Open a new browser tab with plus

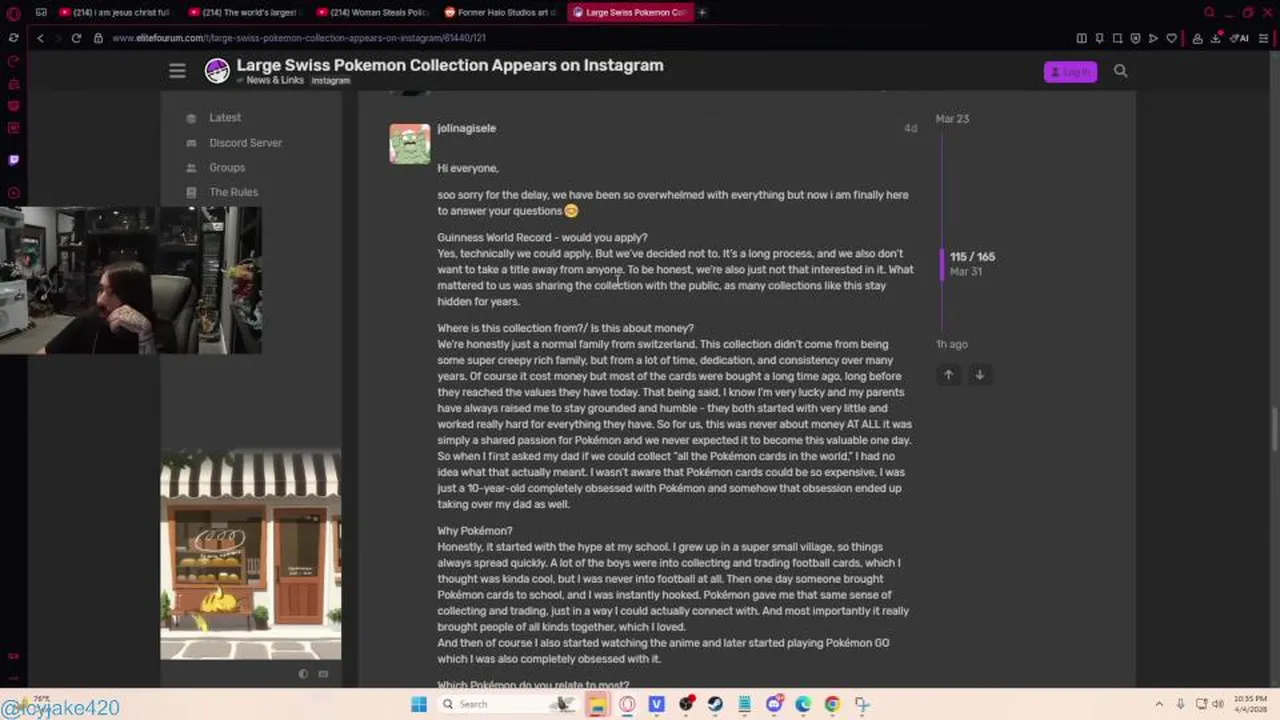coord(702,12)
